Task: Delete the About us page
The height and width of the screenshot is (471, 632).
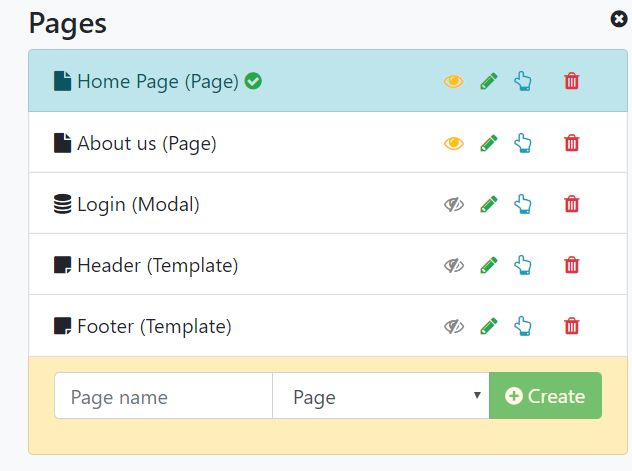Action: point(571,143)
